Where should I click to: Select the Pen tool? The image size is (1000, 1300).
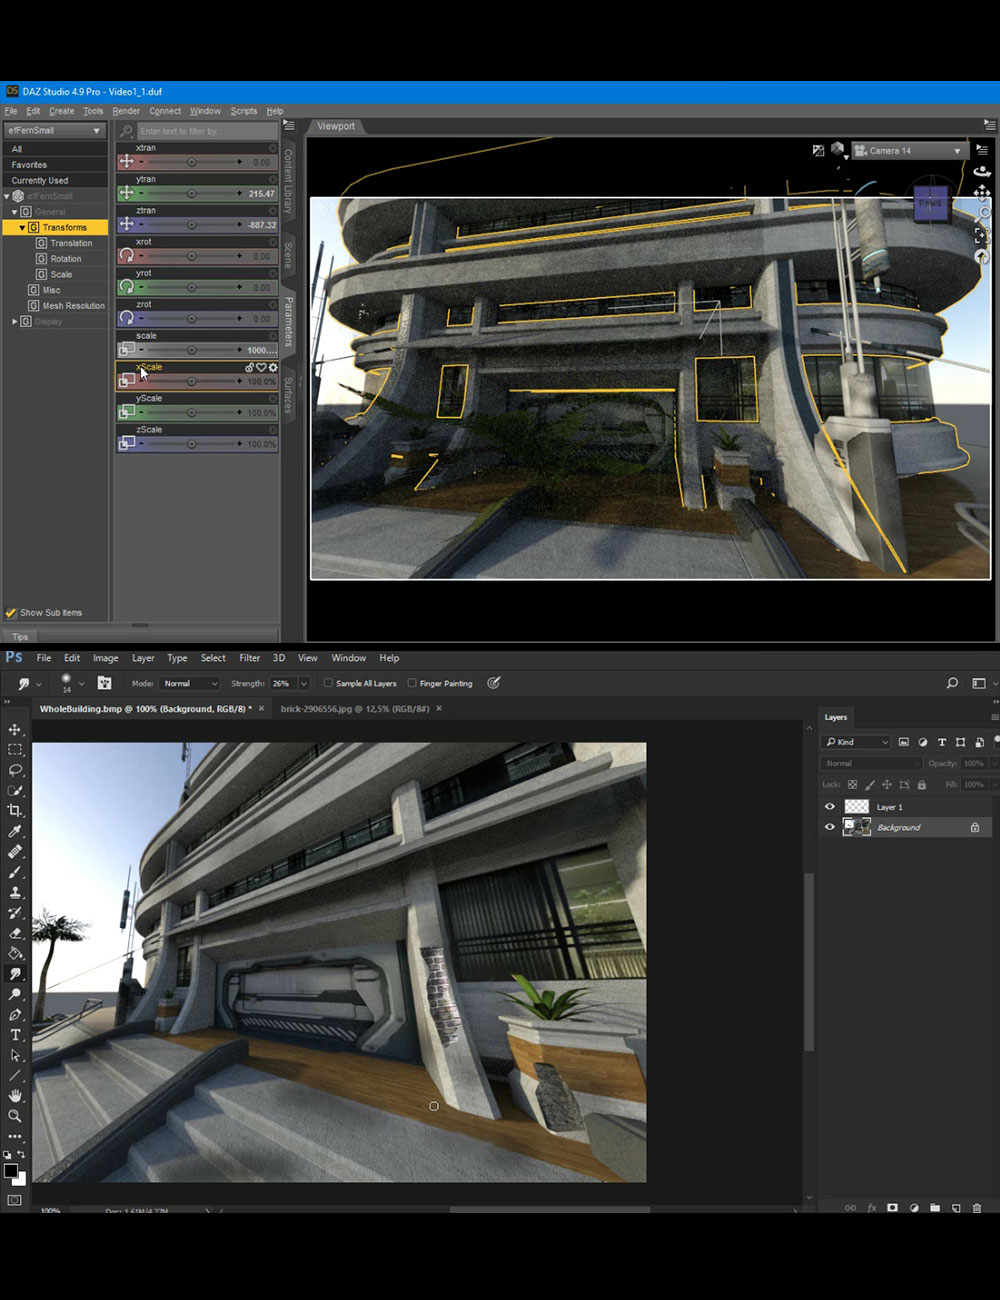(x=15, y=1015)
